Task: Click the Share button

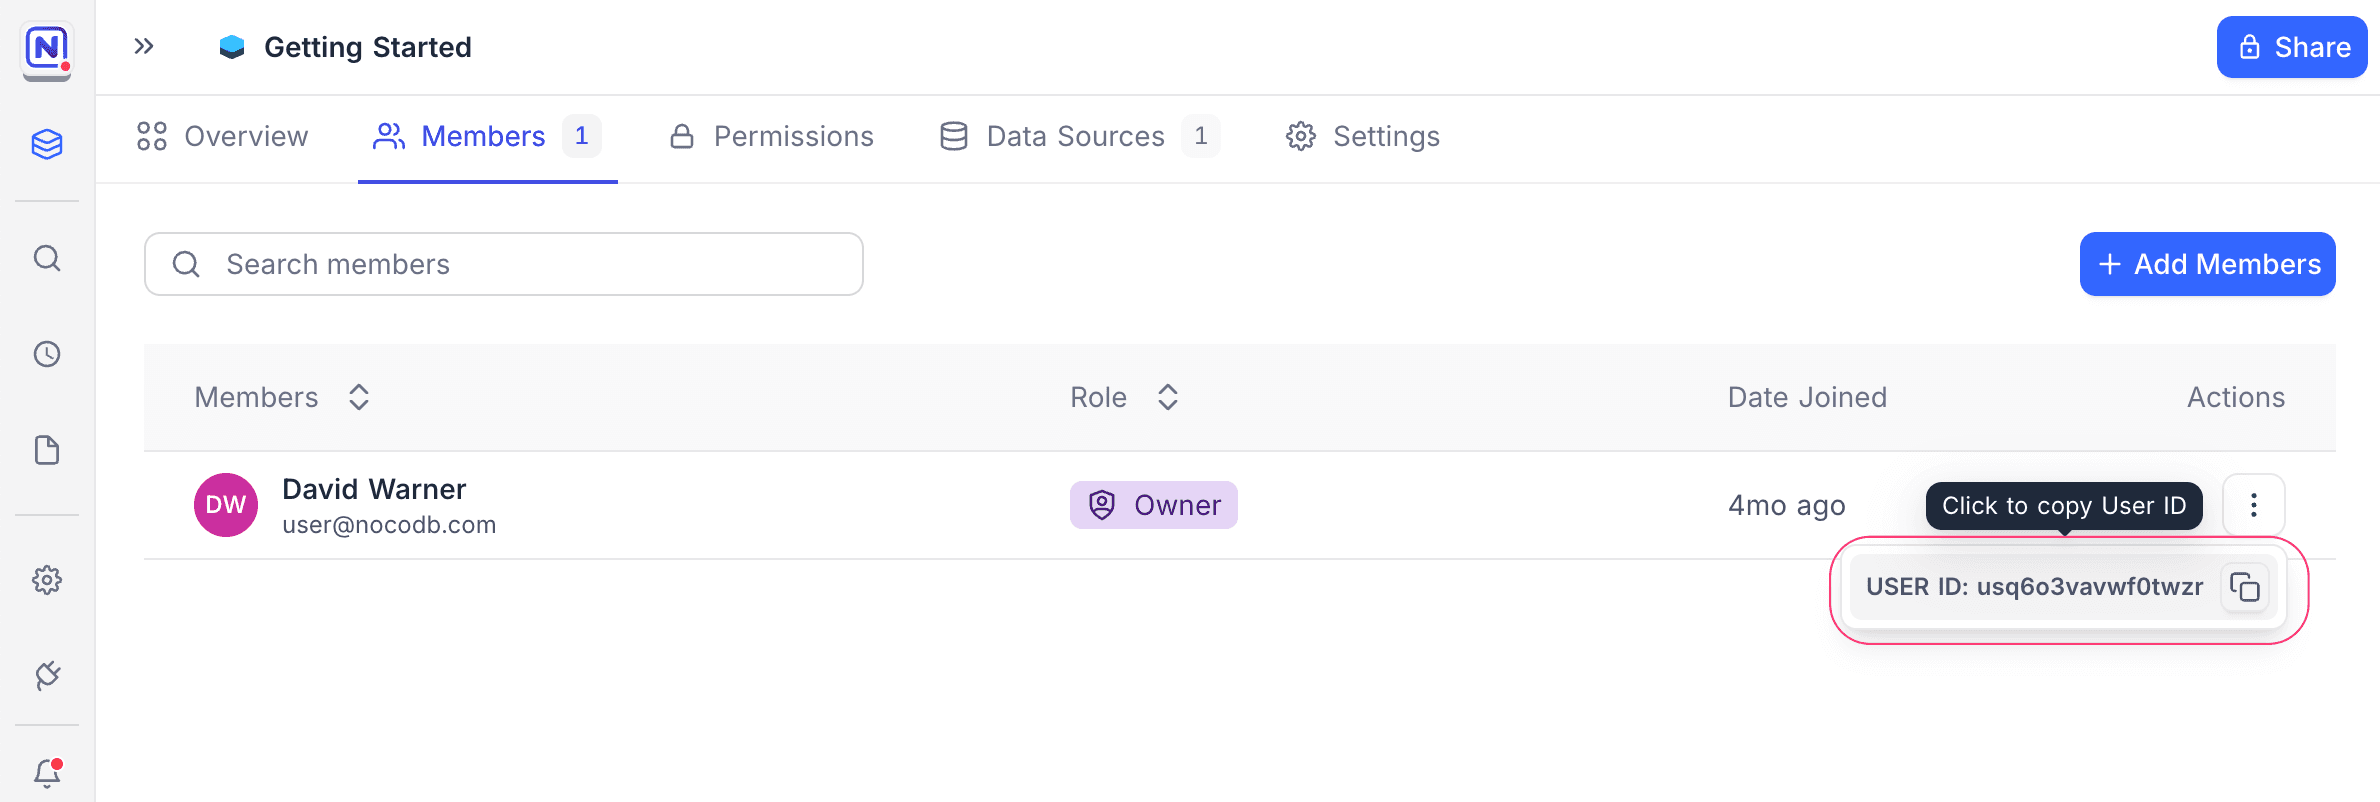Action: 2292,47
